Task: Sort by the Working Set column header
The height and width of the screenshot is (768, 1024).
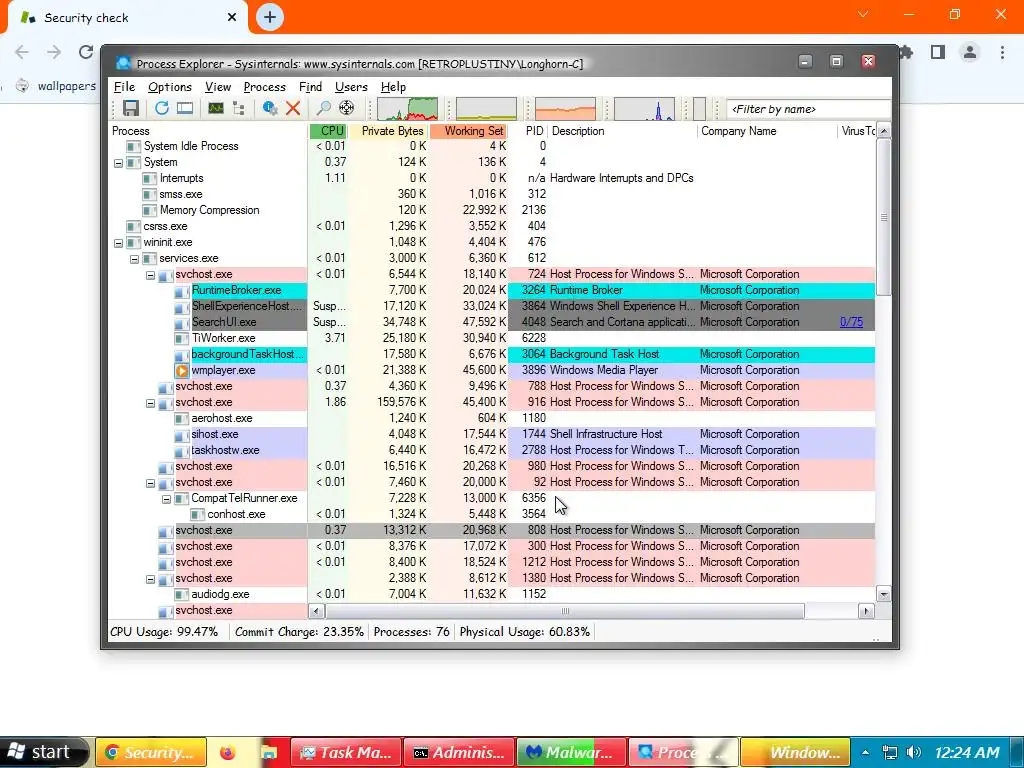Action: click(468, 131)
